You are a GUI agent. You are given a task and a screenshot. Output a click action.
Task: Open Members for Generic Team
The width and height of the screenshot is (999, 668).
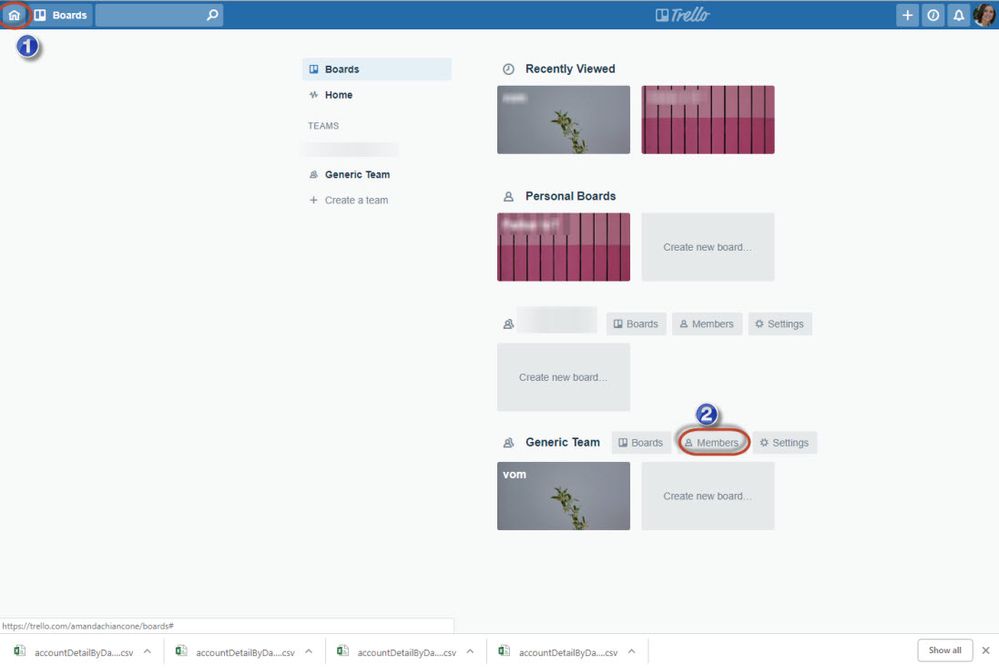712,442
